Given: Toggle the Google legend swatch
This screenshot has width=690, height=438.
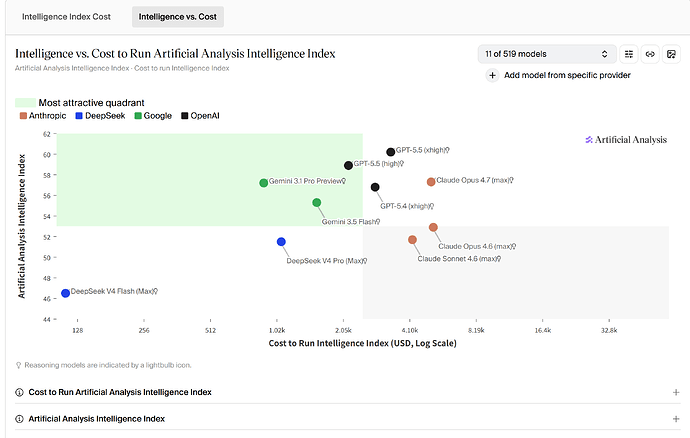Looking at the screenshot, I should (138, 116).
